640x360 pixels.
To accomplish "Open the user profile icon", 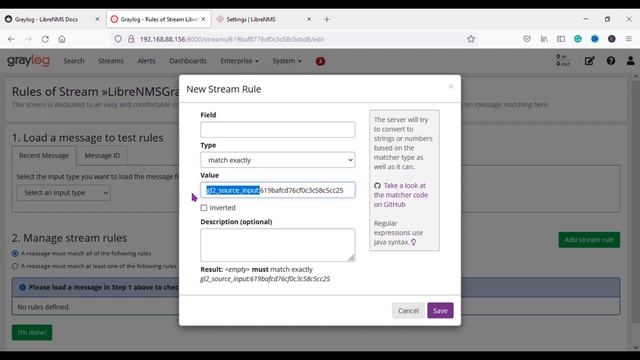I will pos(631,61).
